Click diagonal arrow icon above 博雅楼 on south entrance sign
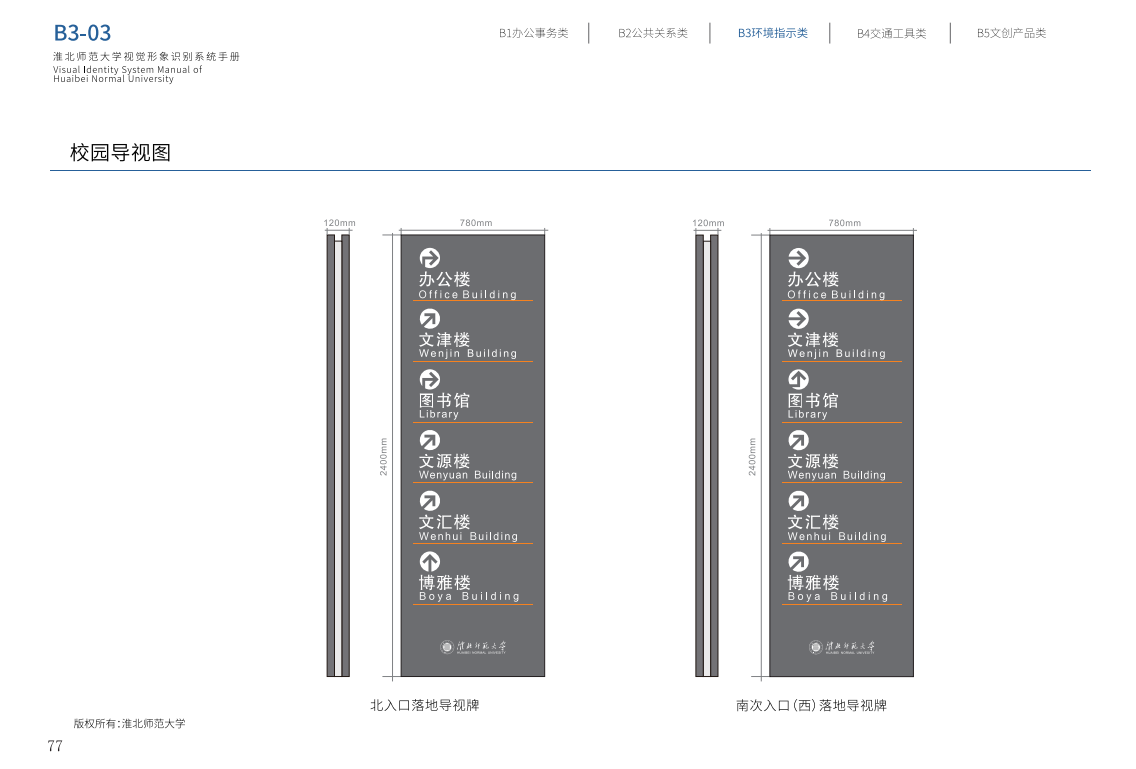The height and width of the screenshot is (769, 1136). pyautogui.click(x=798, y=562)
